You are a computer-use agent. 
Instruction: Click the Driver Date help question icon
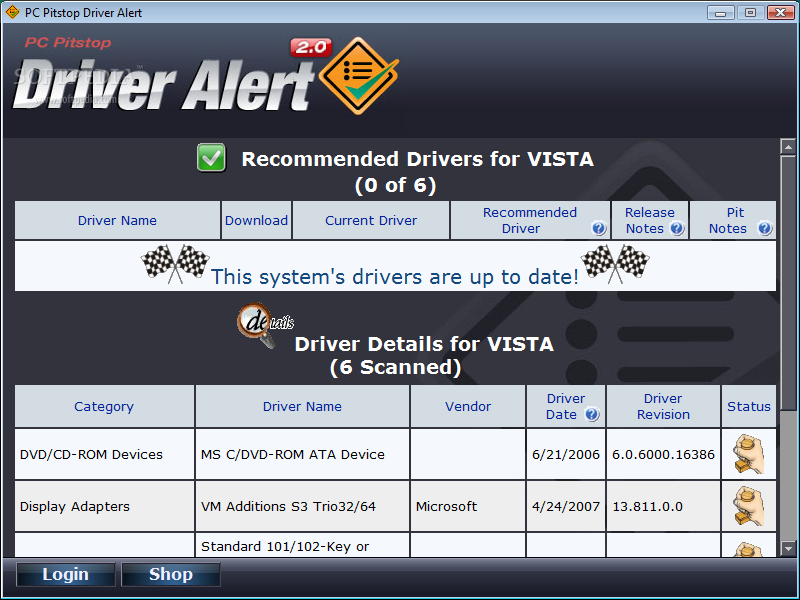click(592, 414)
